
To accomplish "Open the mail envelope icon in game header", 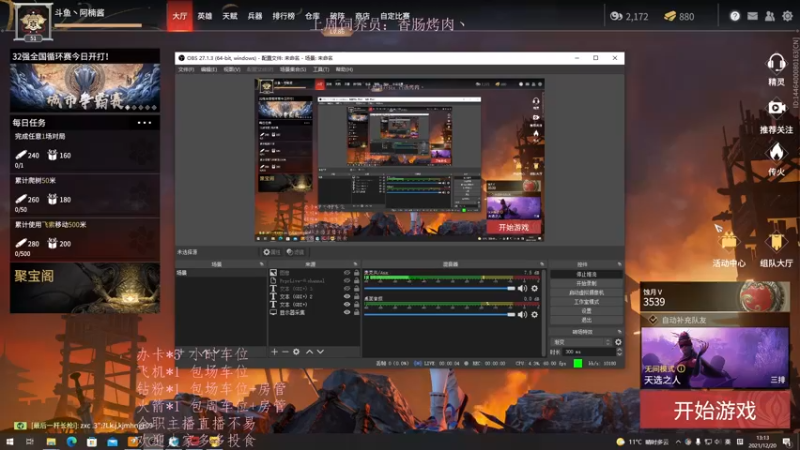I will [752, 16].
